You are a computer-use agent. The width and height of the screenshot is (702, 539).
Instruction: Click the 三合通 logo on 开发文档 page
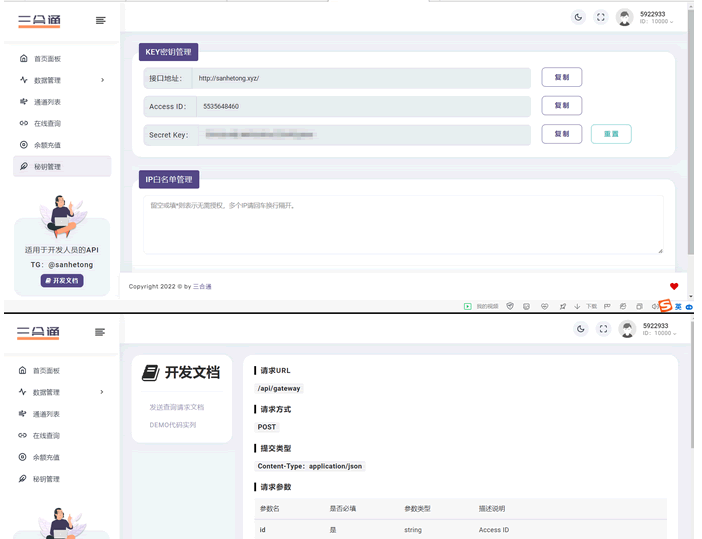point(39,332)
